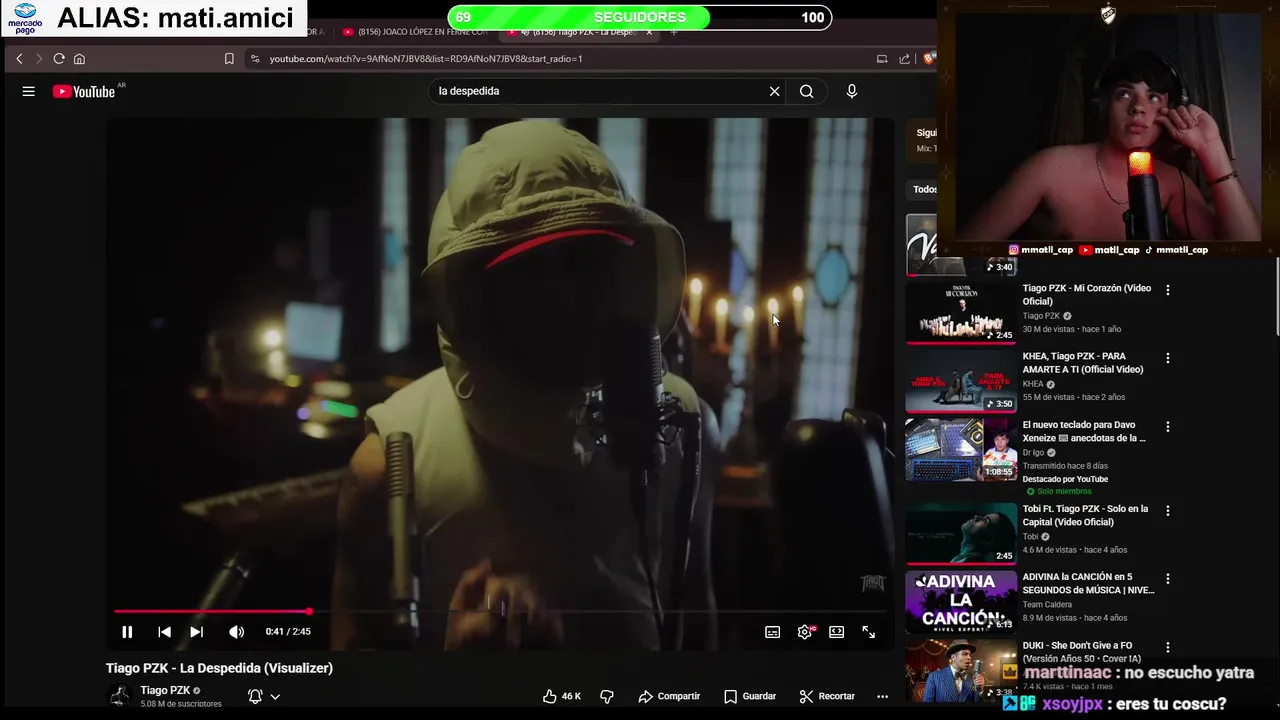Close the Tiago PZK browser tab
The height and width of the screenshot is (720, 1280).
click(x=649, y=32)
